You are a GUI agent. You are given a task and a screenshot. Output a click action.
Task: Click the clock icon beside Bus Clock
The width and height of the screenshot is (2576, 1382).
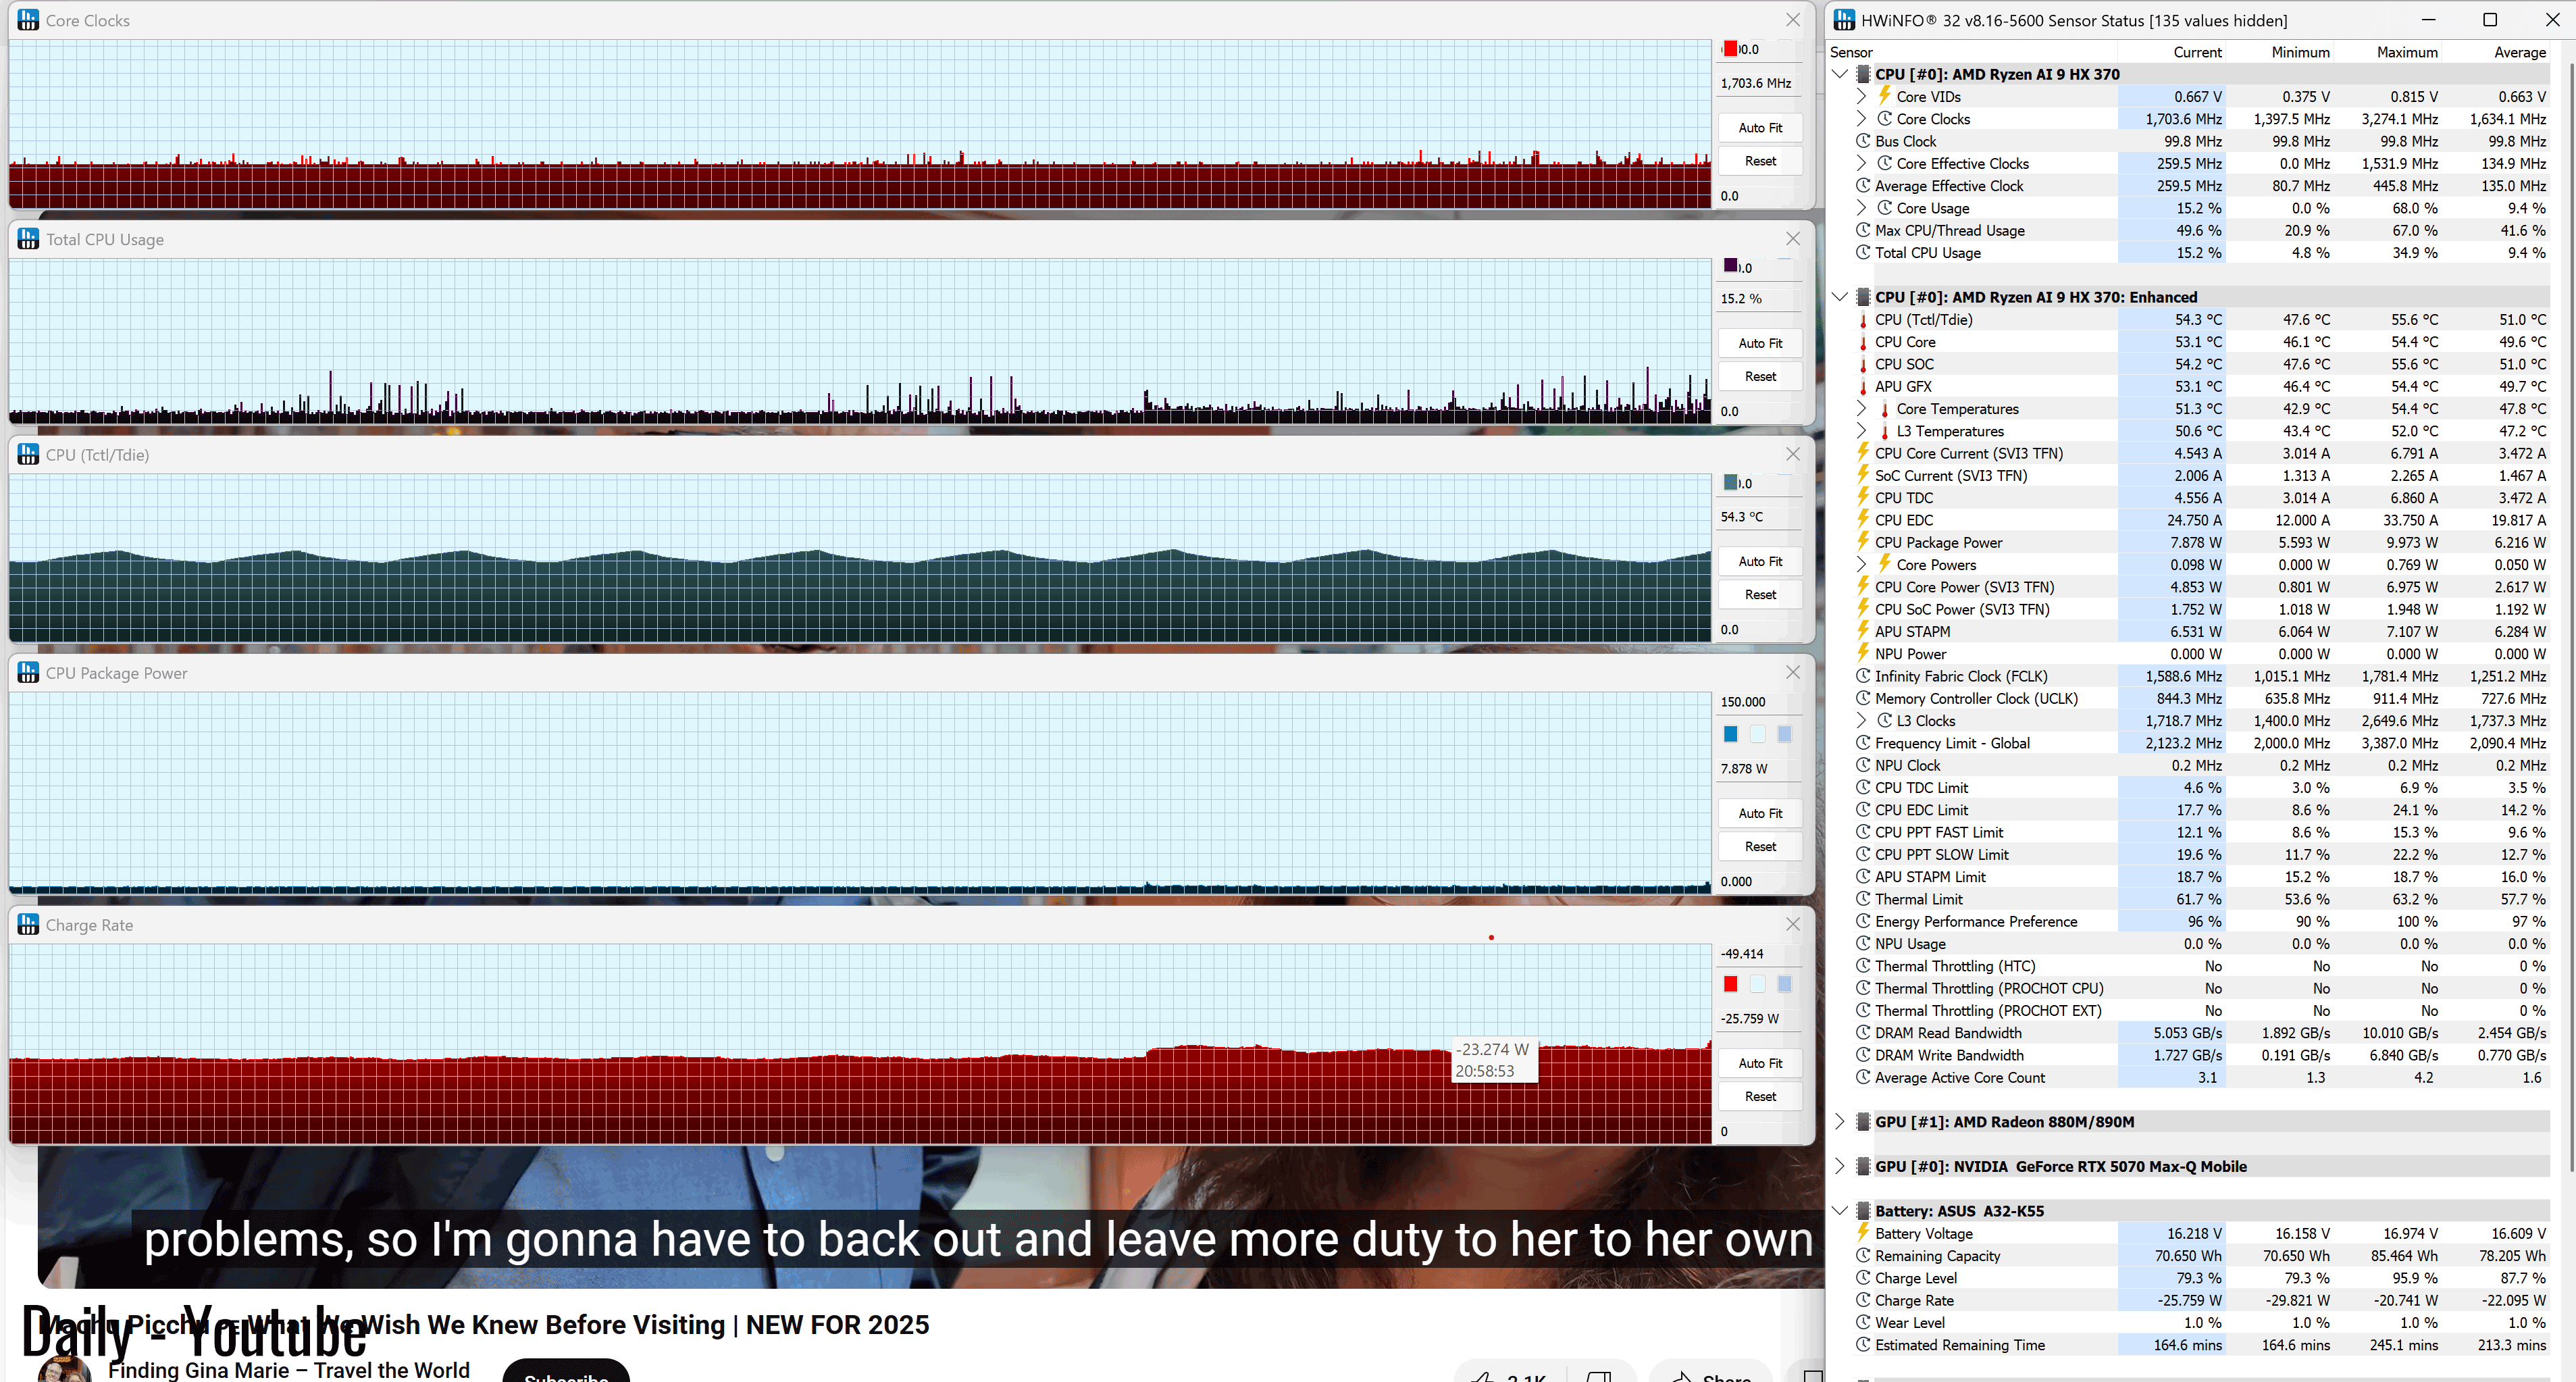tap(1863, 141)
